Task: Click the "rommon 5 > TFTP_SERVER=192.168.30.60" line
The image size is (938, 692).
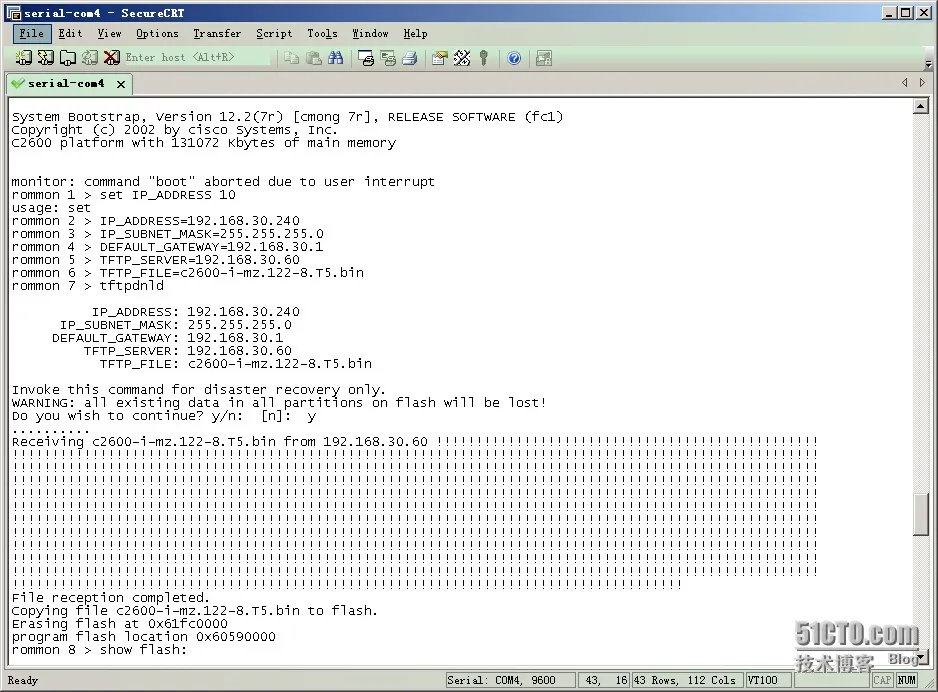Action: pyautogui.click(x=156, y=260)
